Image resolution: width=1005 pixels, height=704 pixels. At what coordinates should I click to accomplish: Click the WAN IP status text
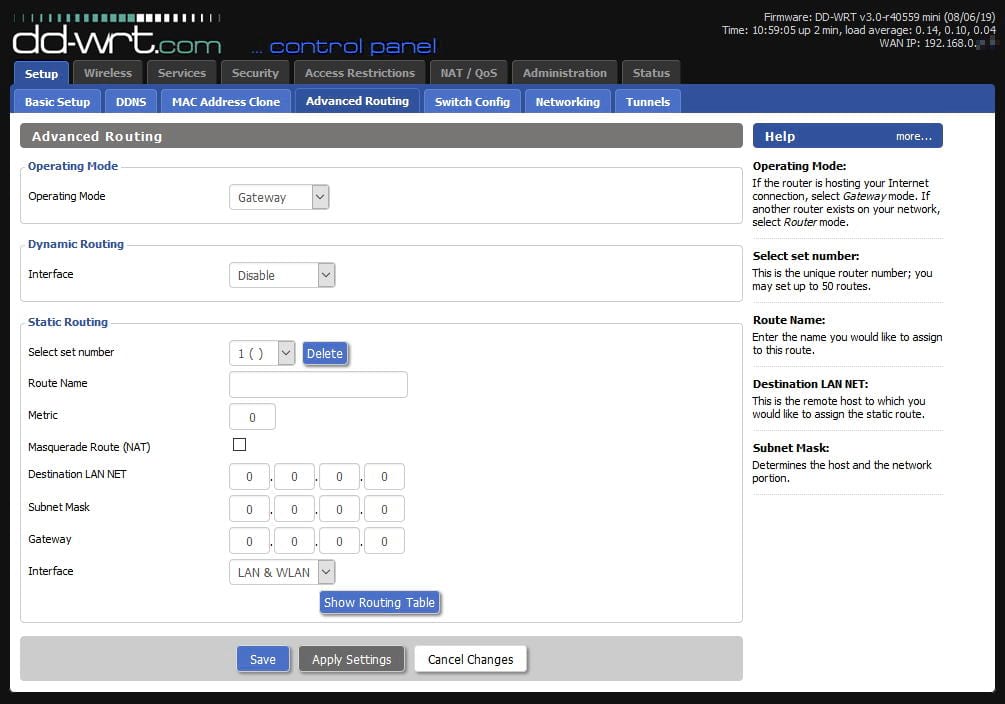(937, 43)
